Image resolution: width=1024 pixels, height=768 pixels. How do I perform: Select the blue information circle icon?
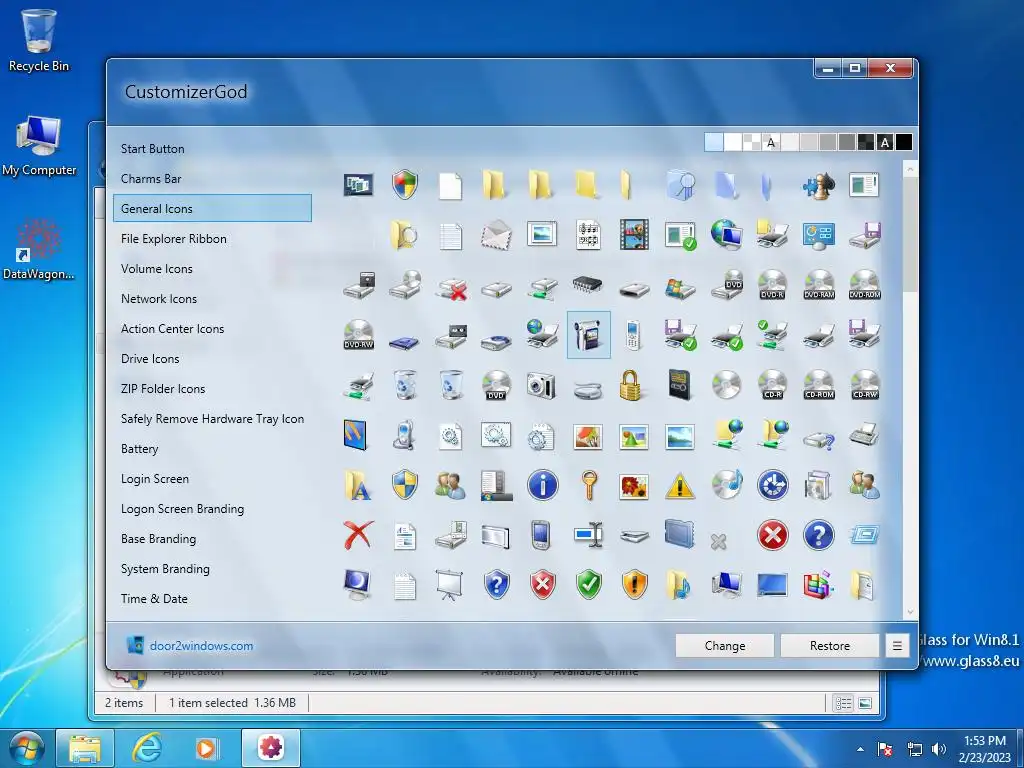pos(543,485)
